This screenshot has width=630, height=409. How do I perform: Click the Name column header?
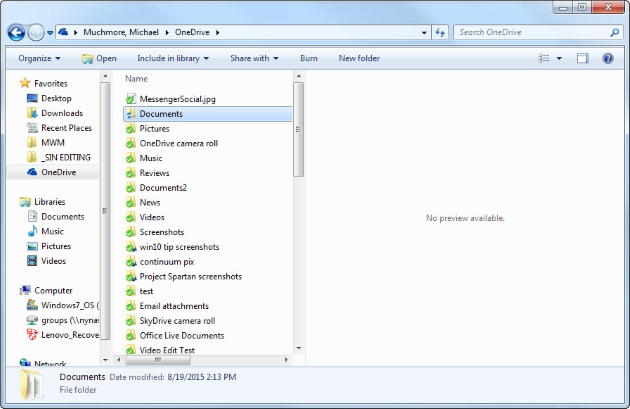[137, 78]
